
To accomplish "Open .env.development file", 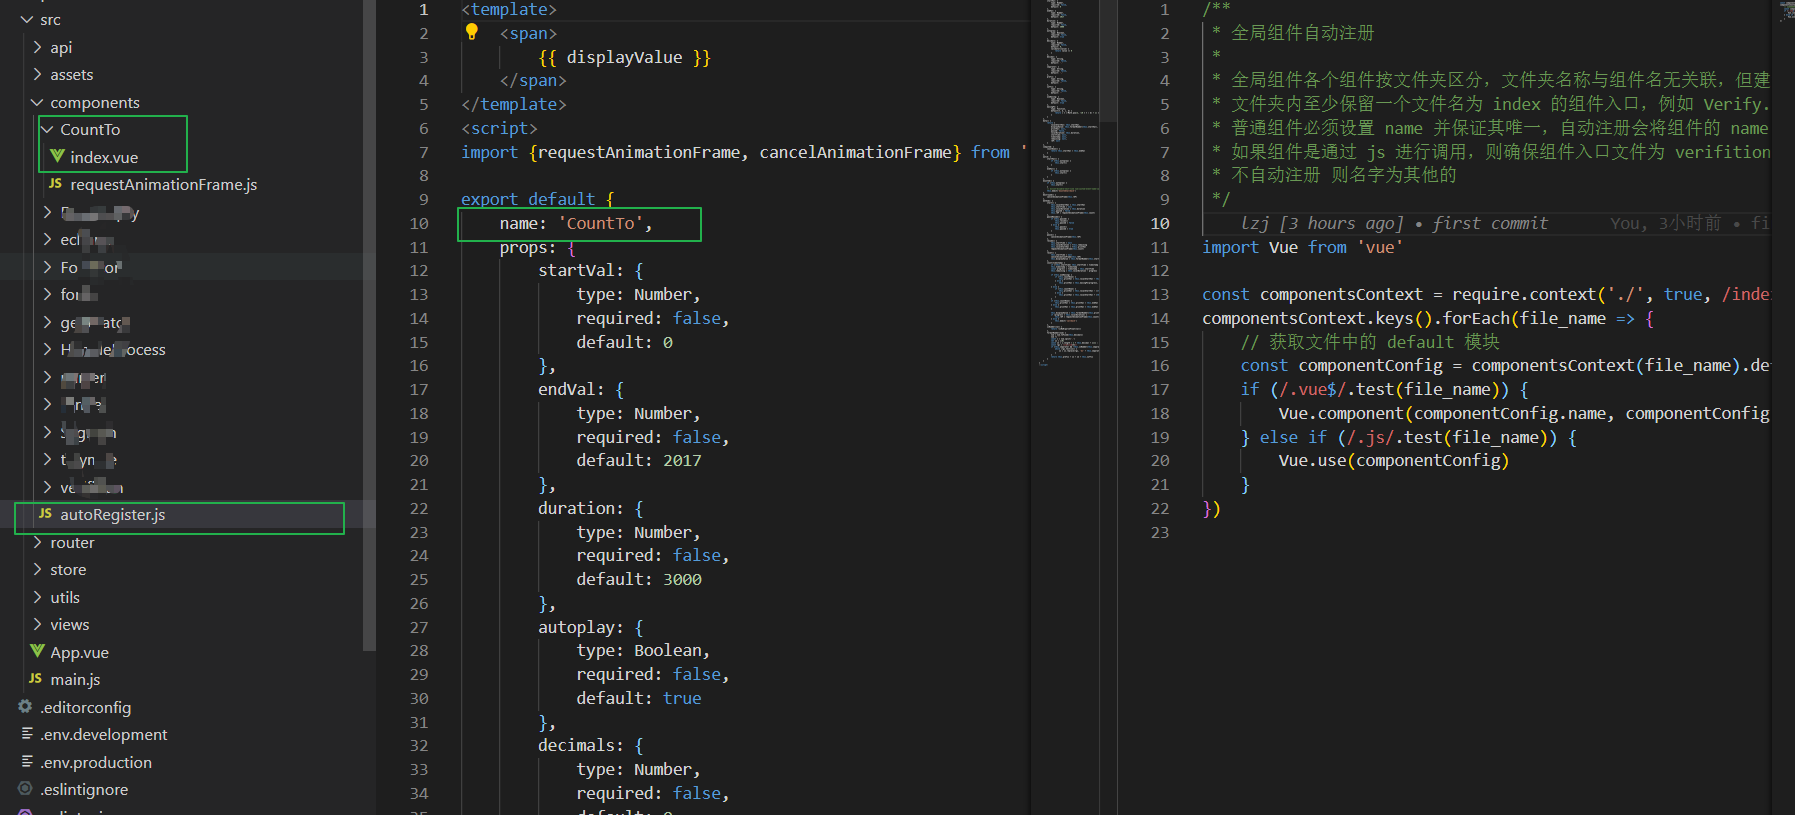I will 104,735.
